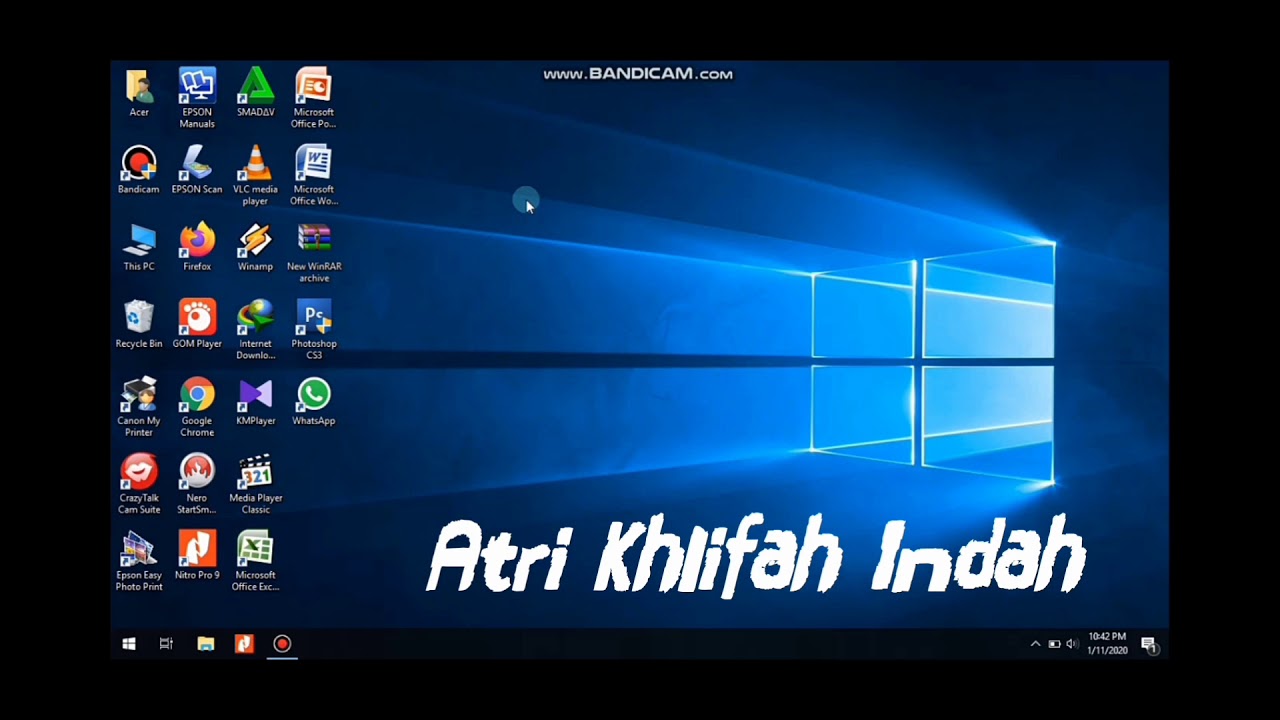The height and width of the screenshot is (720, 1280).
Task: Switch to Bandicam recorder on taskbar
Action: pos(282,644)
